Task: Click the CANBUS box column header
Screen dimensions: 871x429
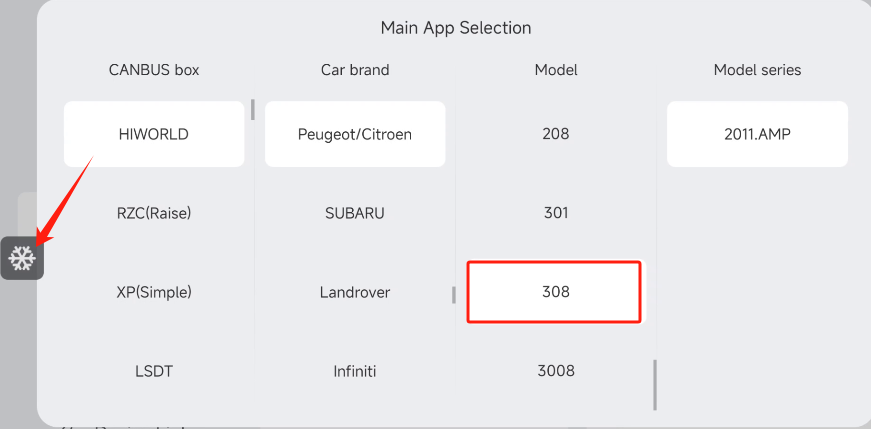Action: click(154, 70)
